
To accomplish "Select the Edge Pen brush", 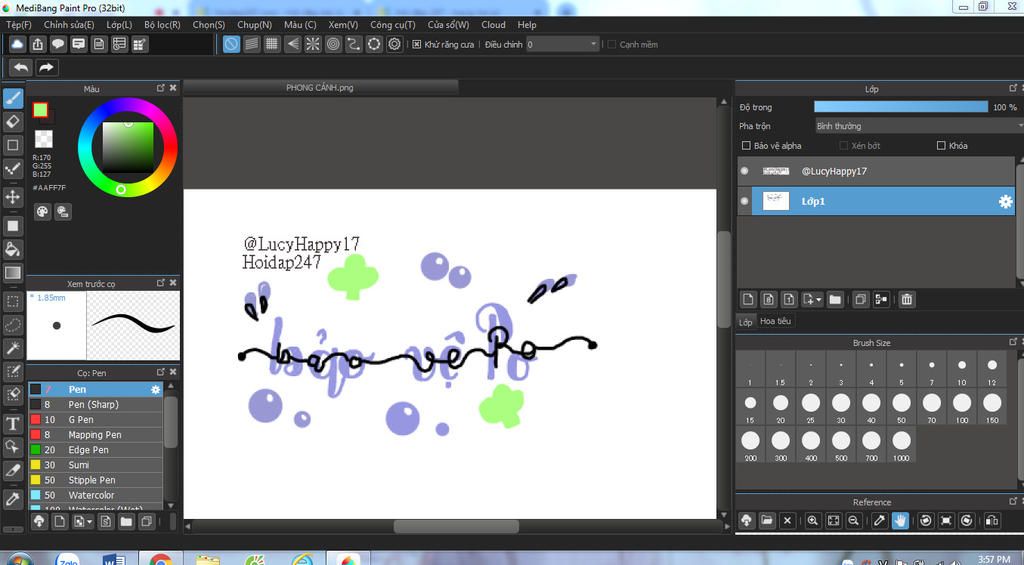I will tap(95, 449).
